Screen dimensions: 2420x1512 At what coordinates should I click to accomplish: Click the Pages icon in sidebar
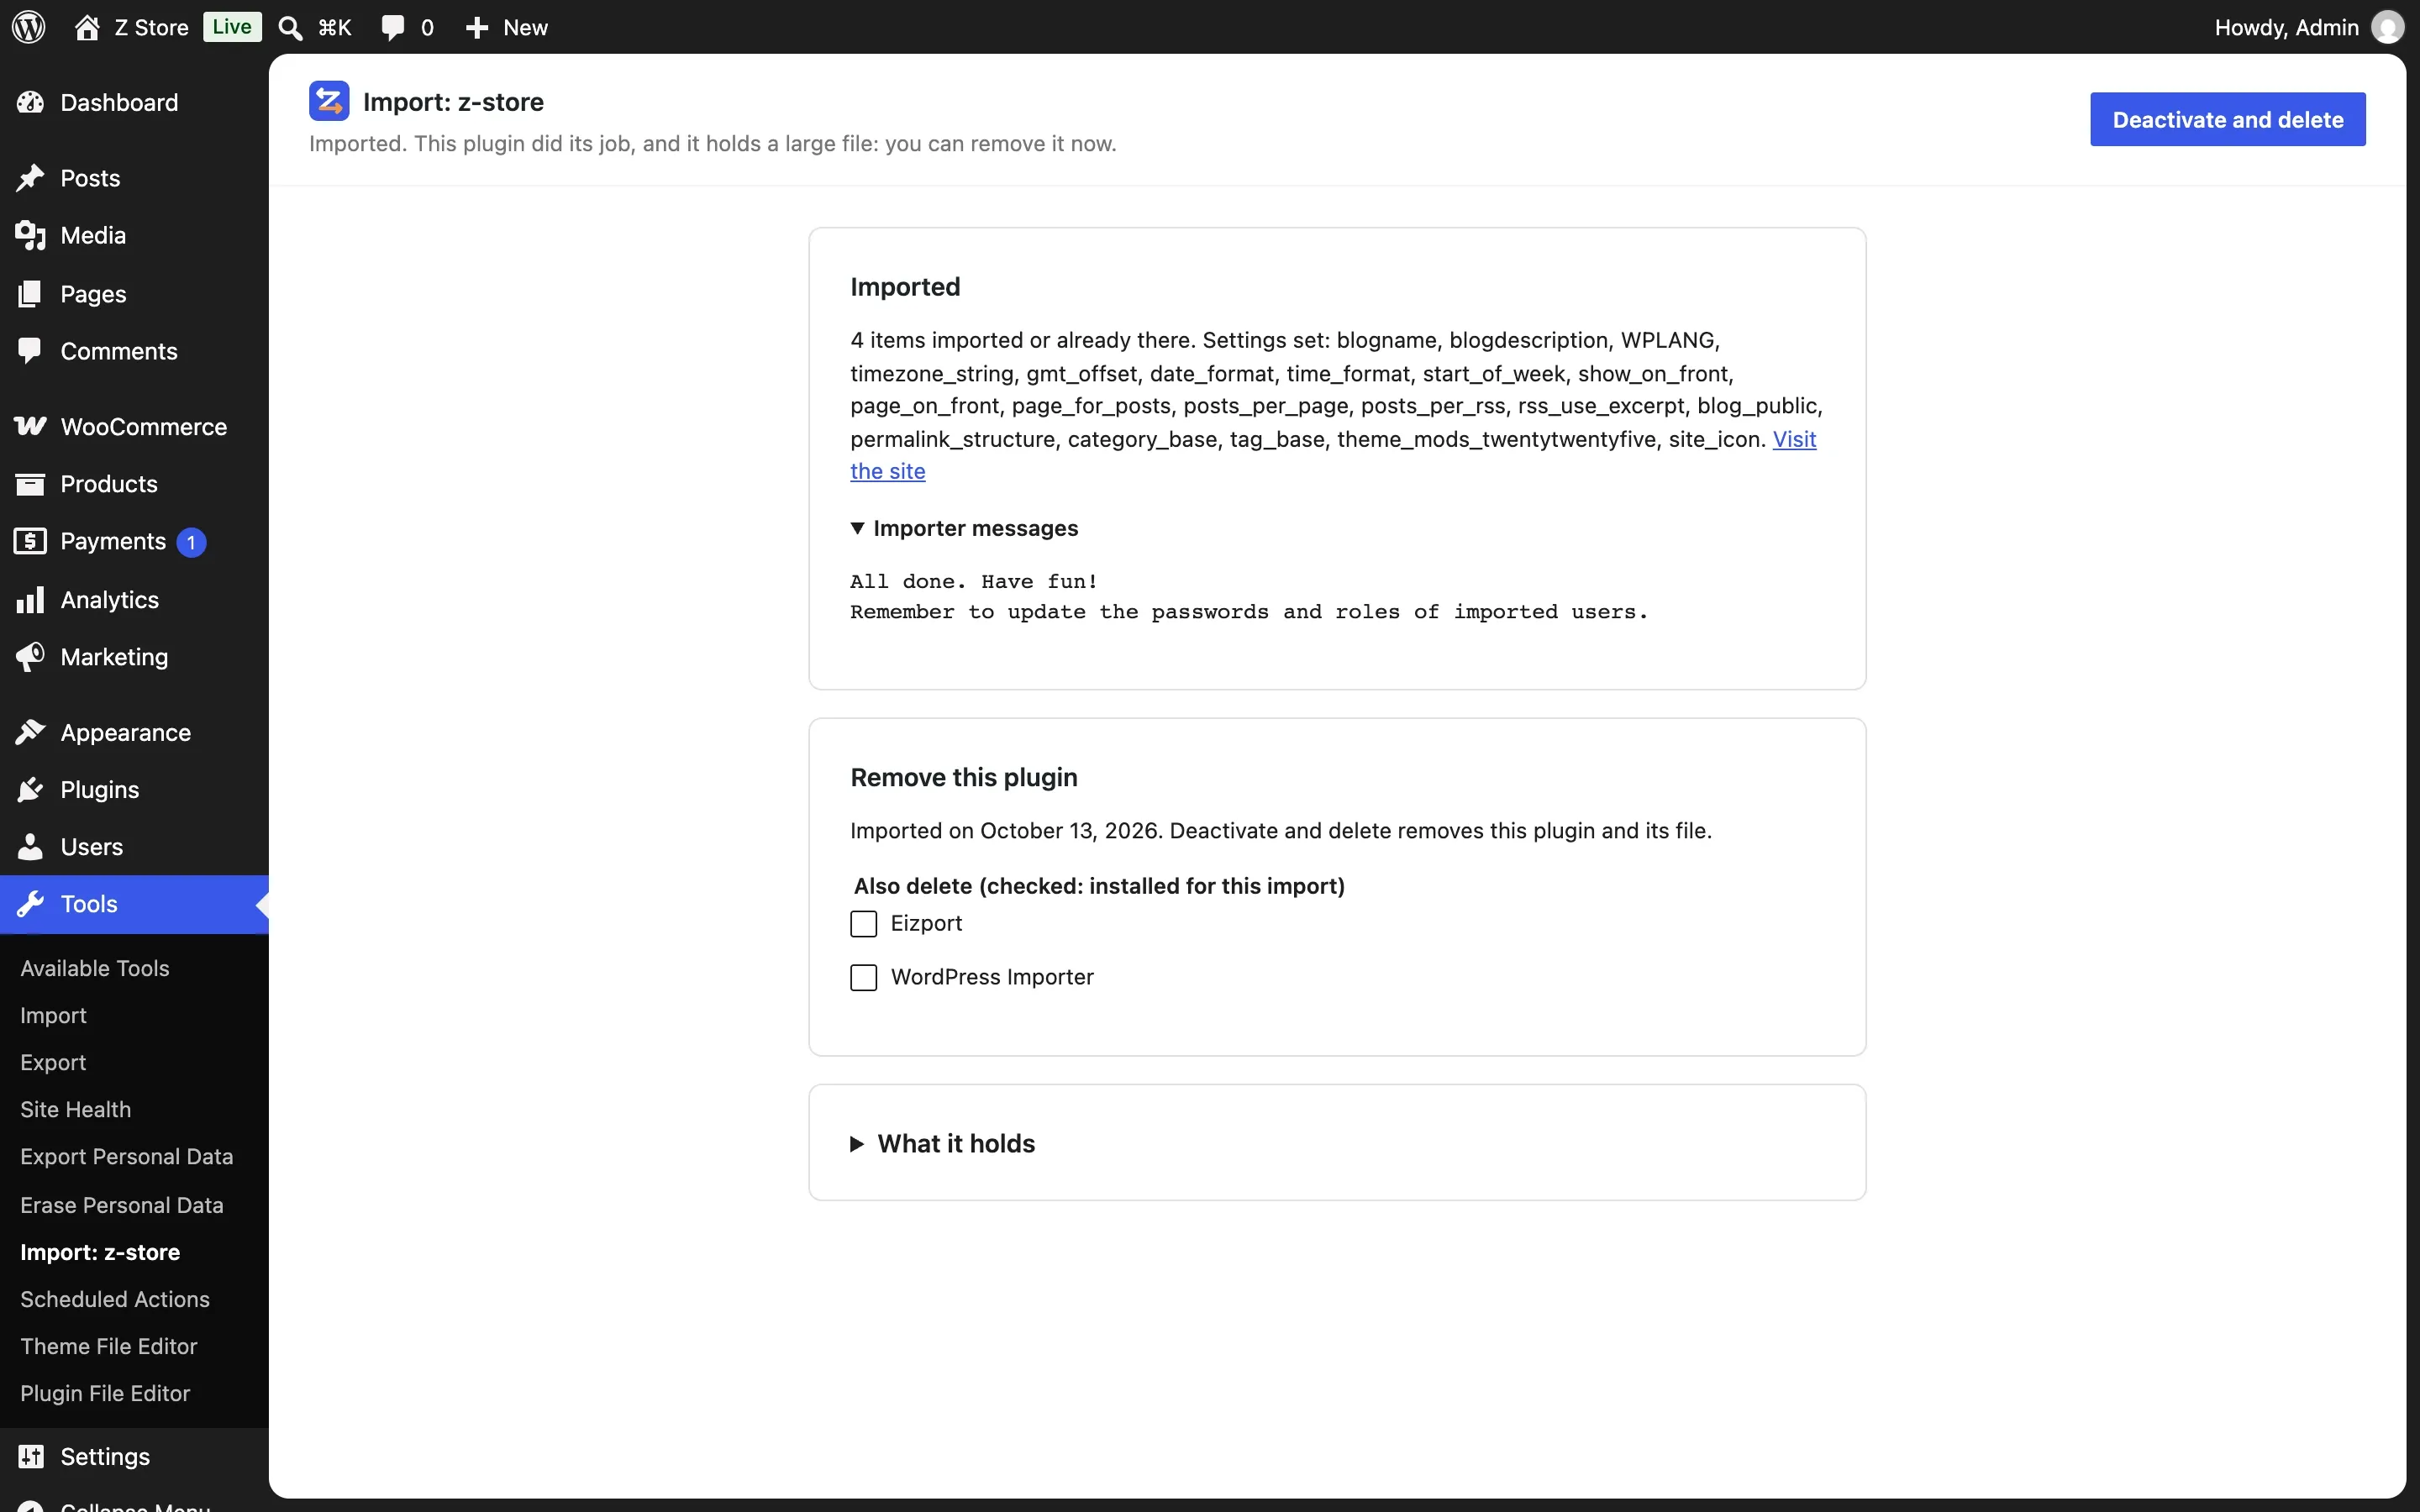[30, 294]
